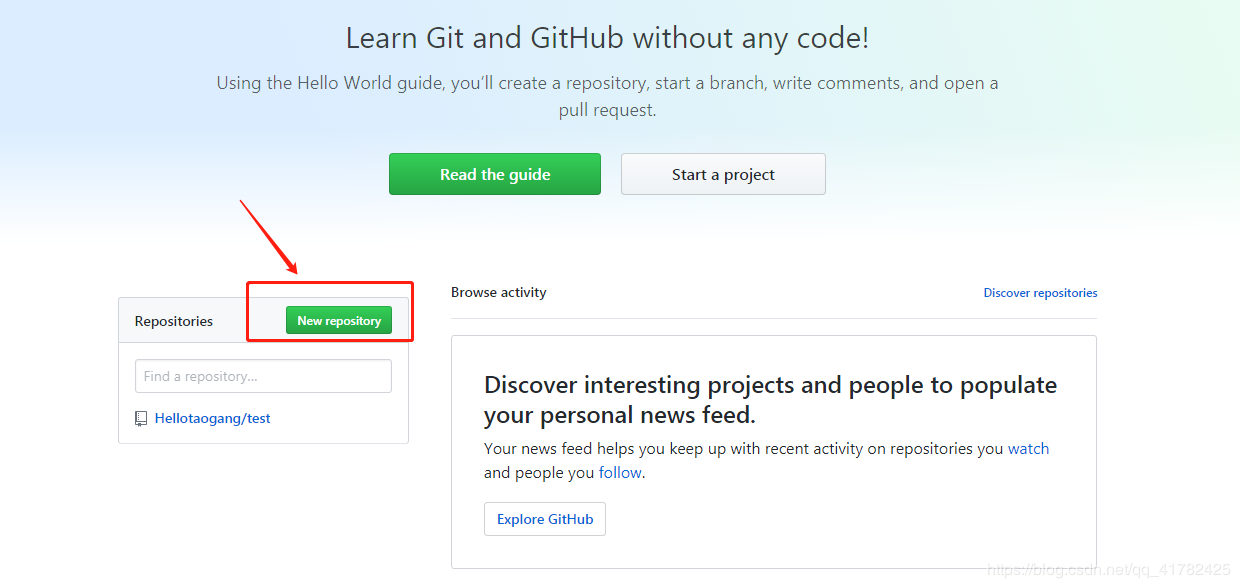The width and height of the screenshot is (1240, 588).
Task: Click the blue follow link
Action: pos(620,472)
